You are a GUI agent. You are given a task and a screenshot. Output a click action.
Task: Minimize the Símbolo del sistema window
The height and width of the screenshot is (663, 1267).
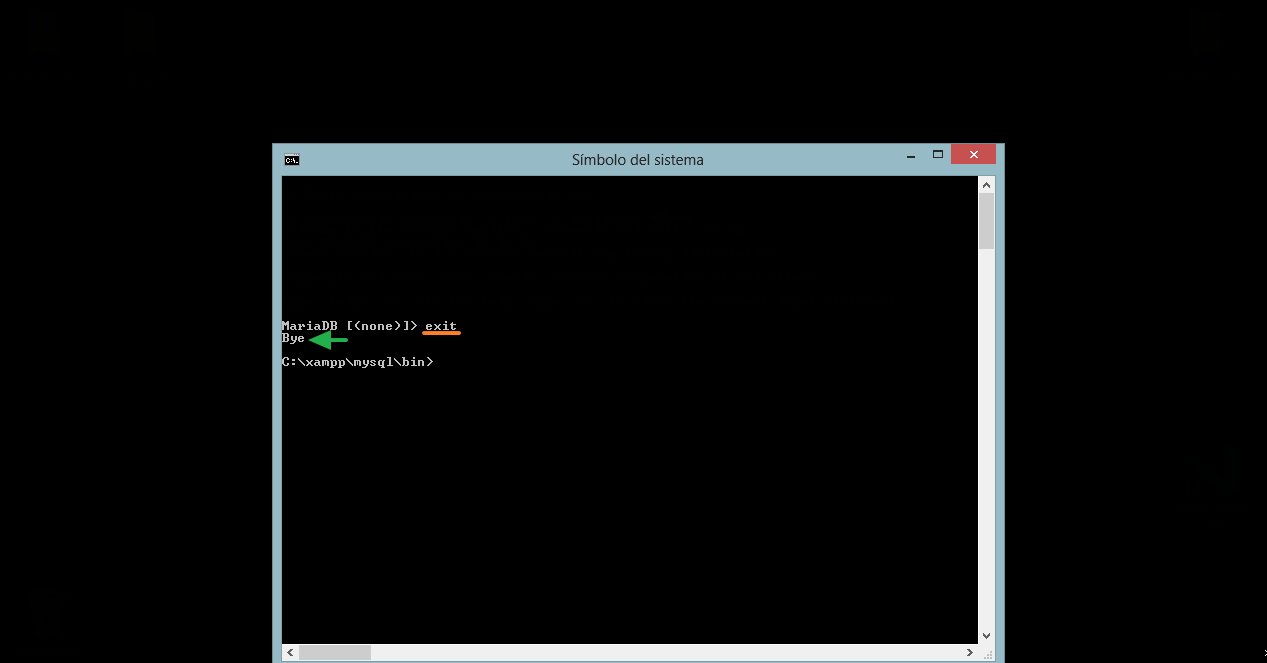(910, 154)
